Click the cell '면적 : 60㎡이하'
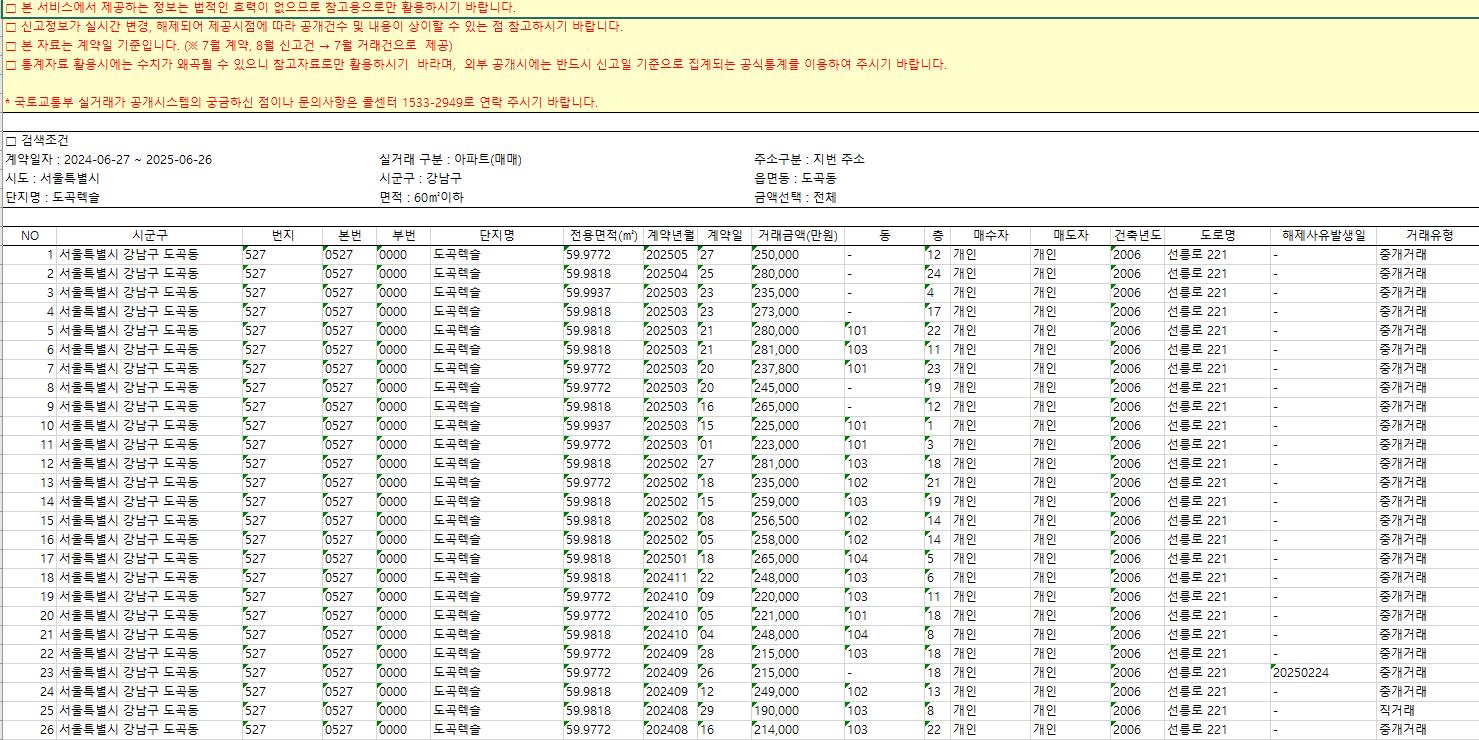Viewport: 1479px width, 740px height. pos(421,198)
